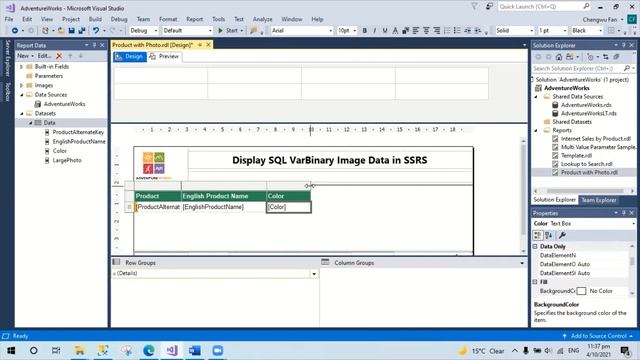Click the Edit button in Report Data
The height and width of the screenshot is (360, 640).
tap(44, 56)
